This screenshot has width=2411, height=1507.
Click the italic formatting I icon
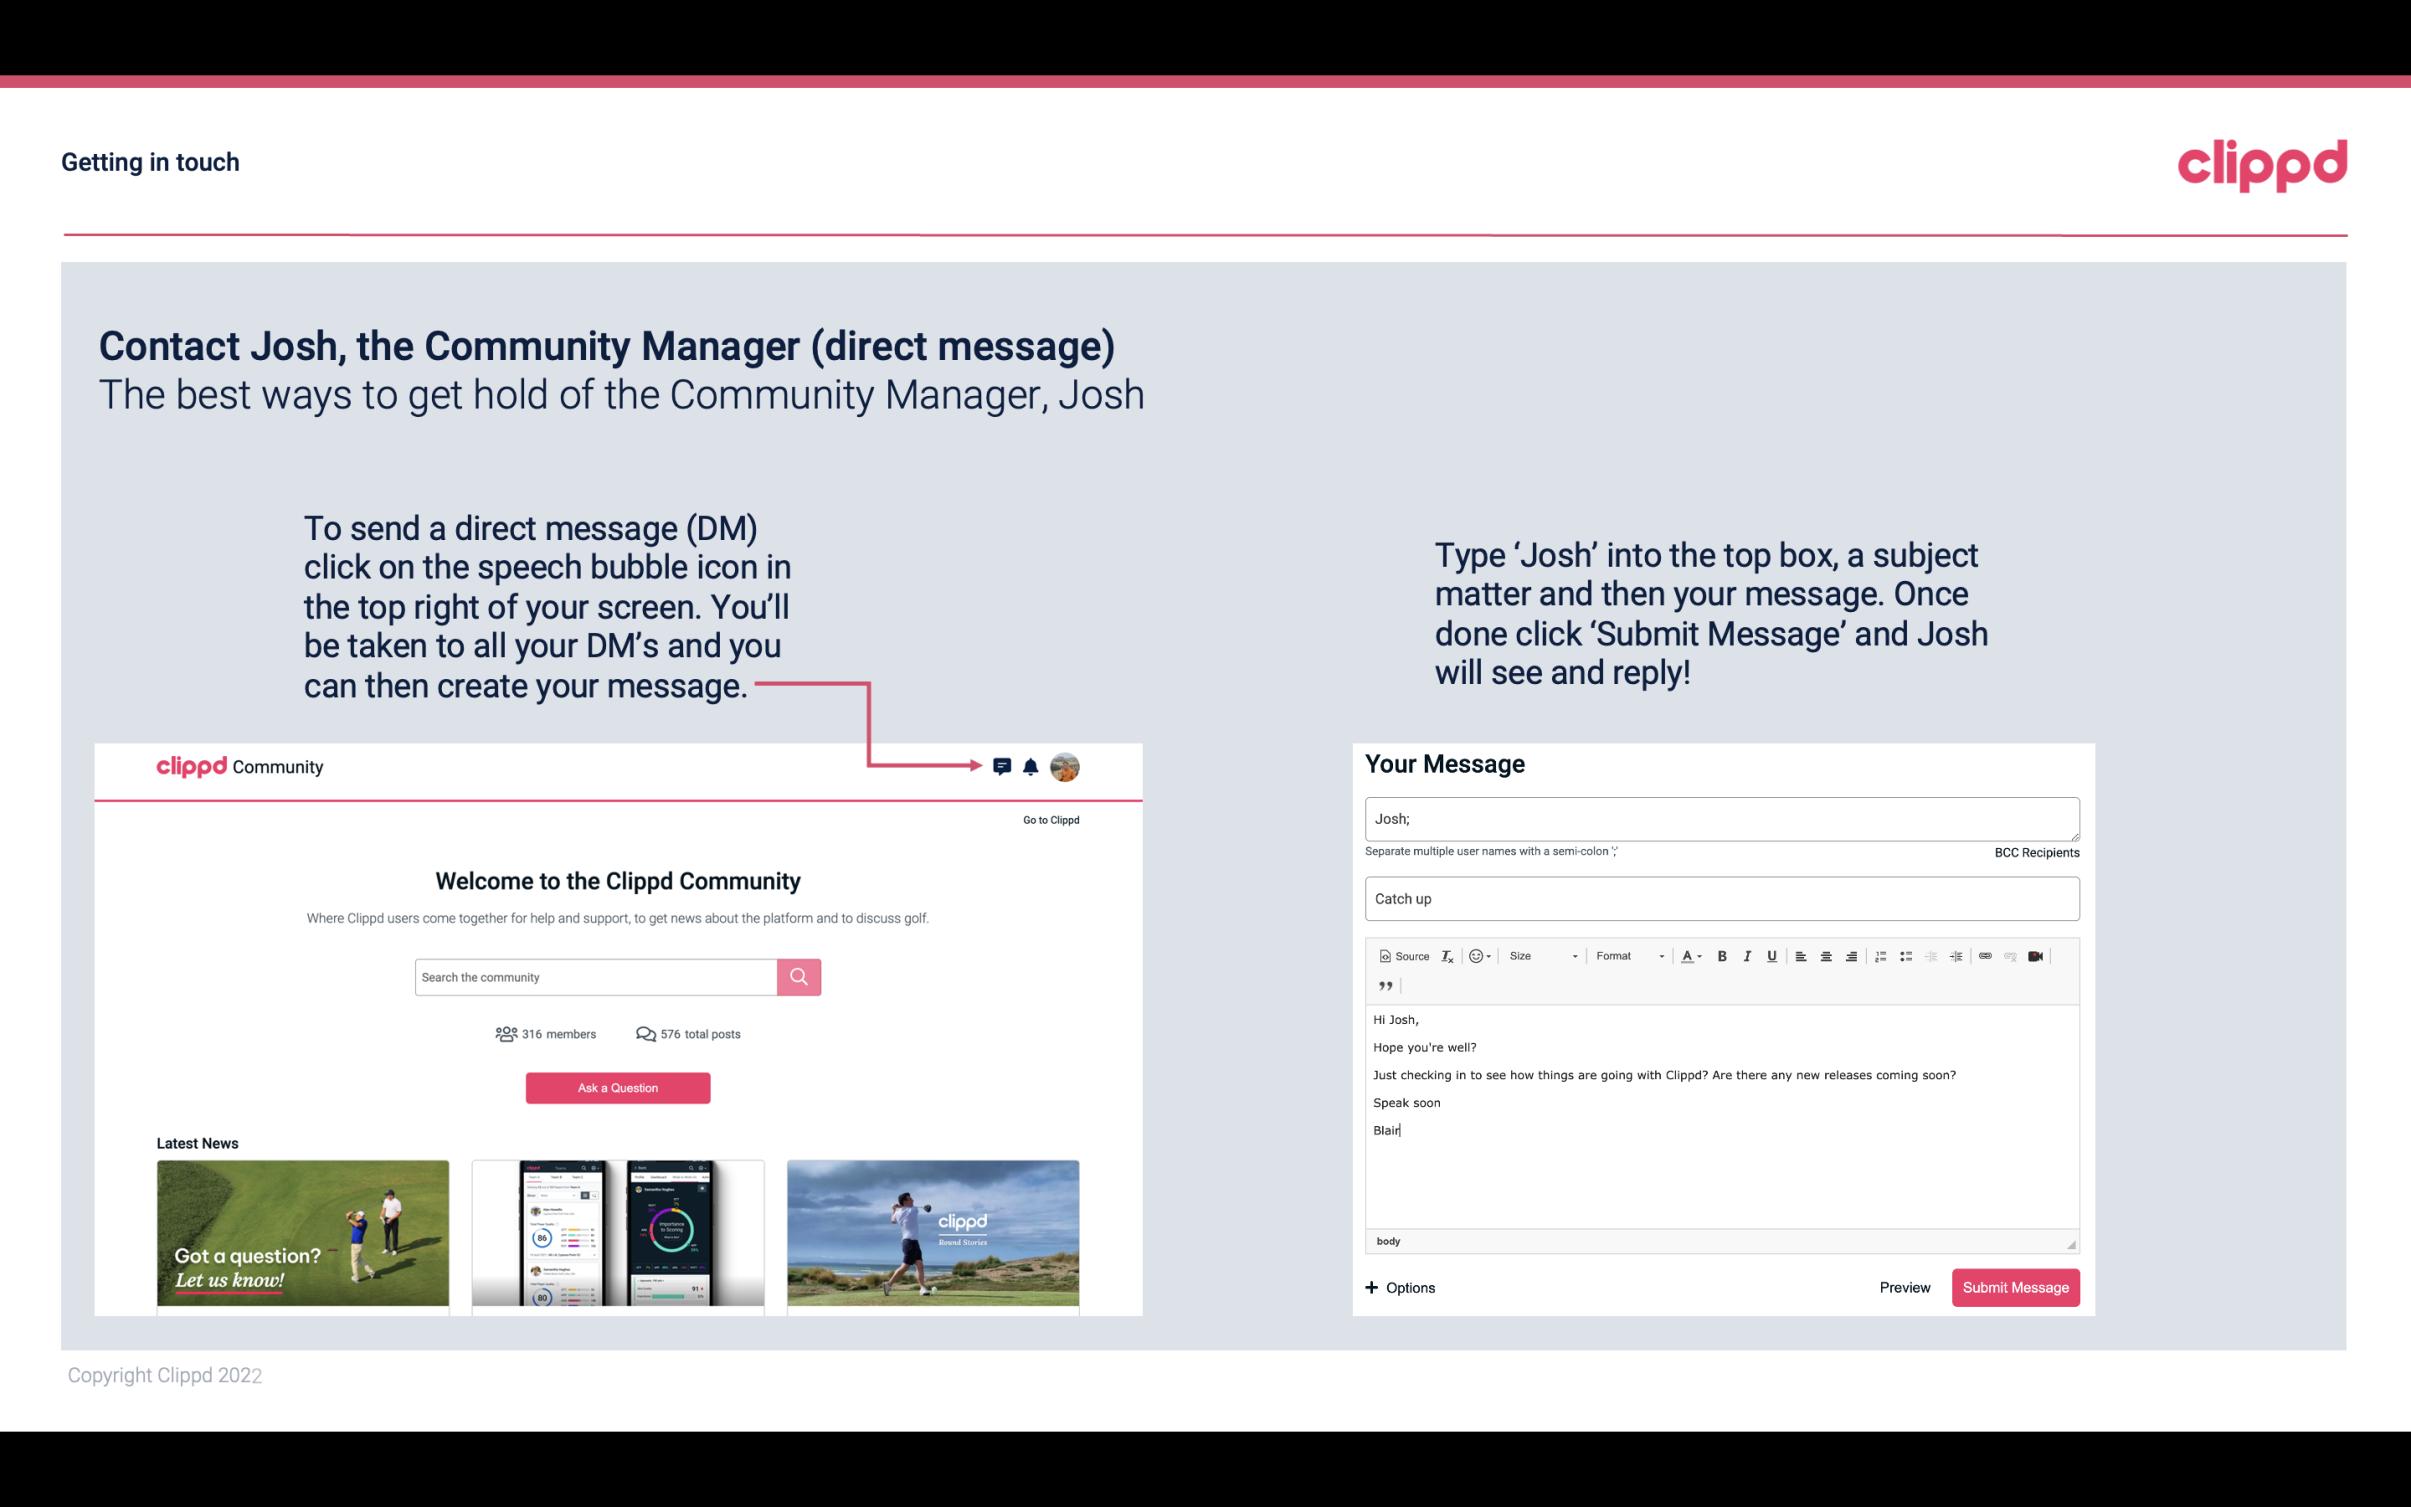pos(1748,955)
